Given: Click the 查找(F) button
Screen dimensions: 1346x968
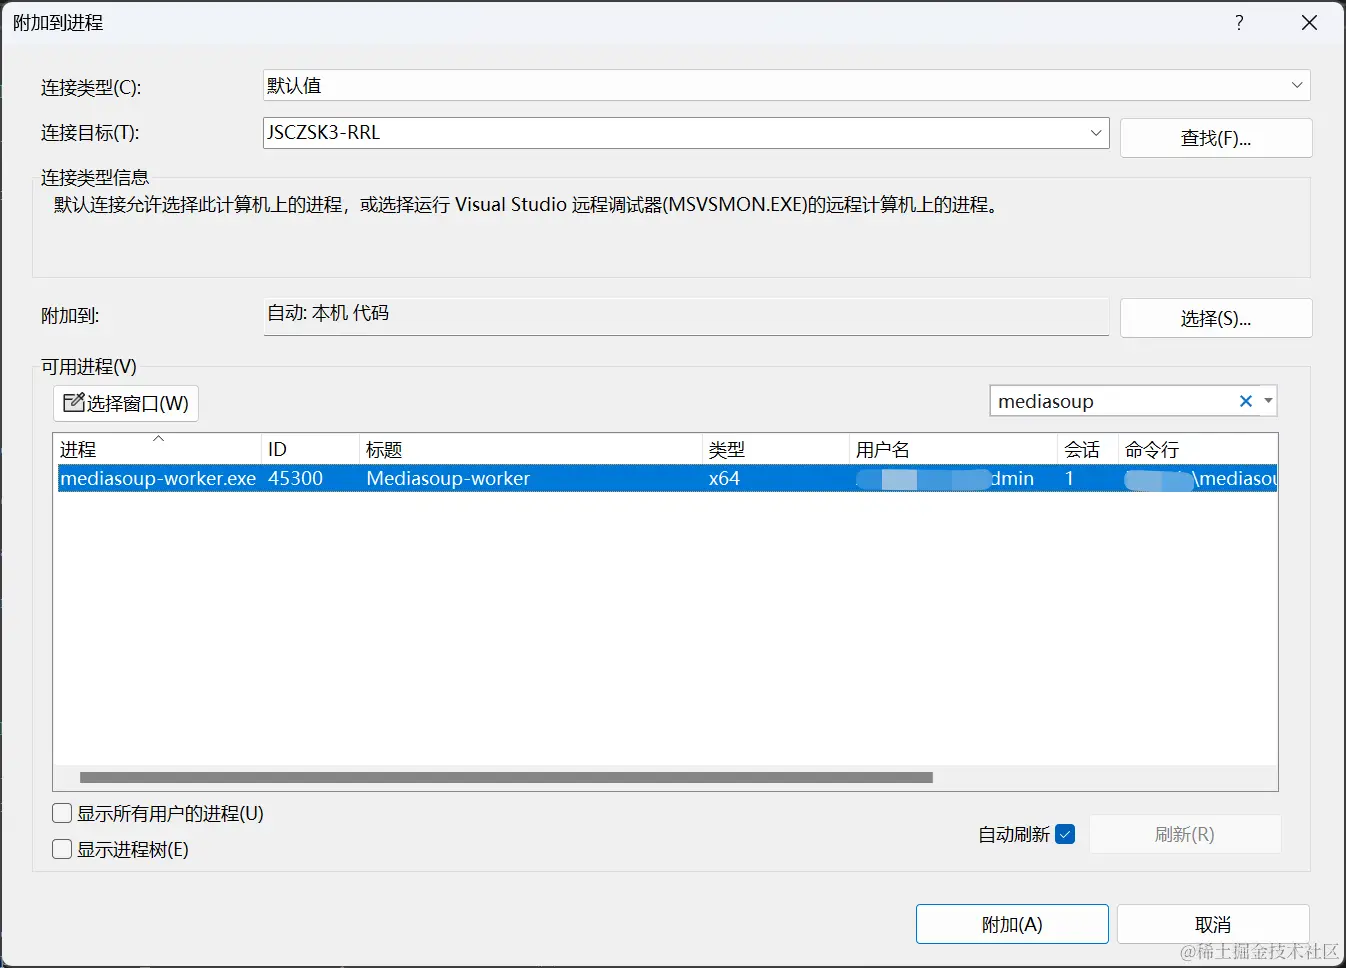Looking at the screenshot, I should click(x=1215, y=137).
